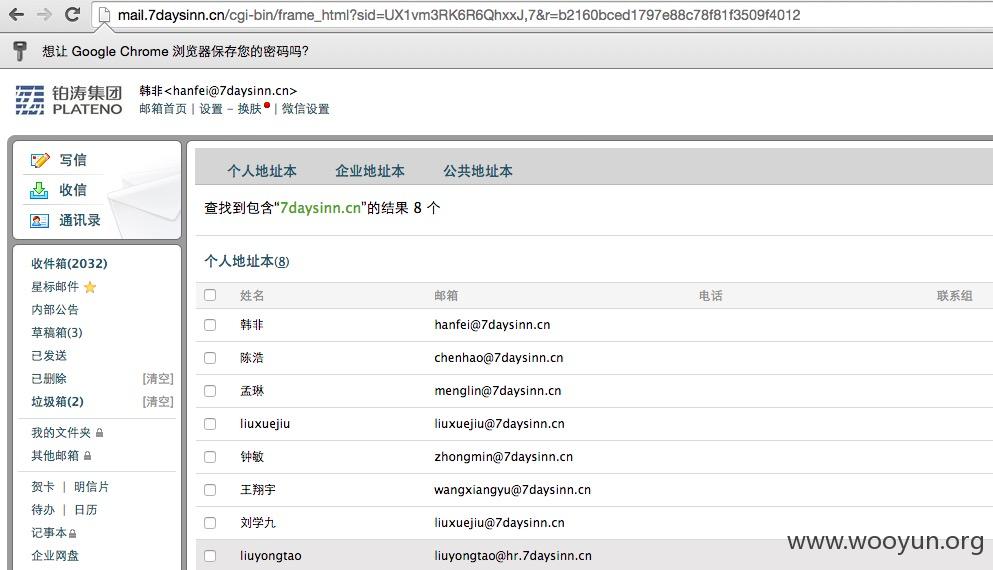Click 换肤 skin link
993x570 pixels.
[249, 109]
